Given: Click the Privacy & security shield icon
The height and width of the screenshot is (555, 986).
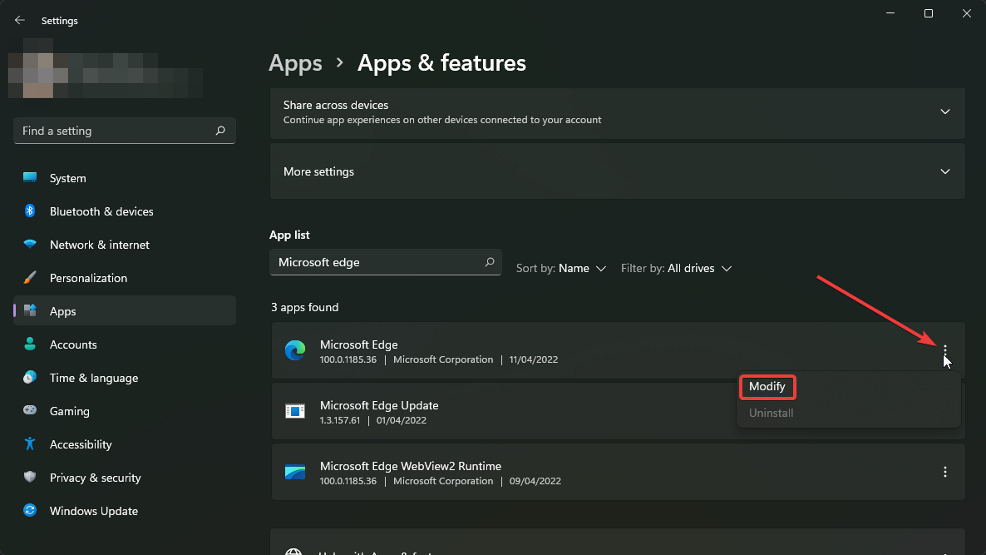Looking at the screenshot, I should pos(30,477).
